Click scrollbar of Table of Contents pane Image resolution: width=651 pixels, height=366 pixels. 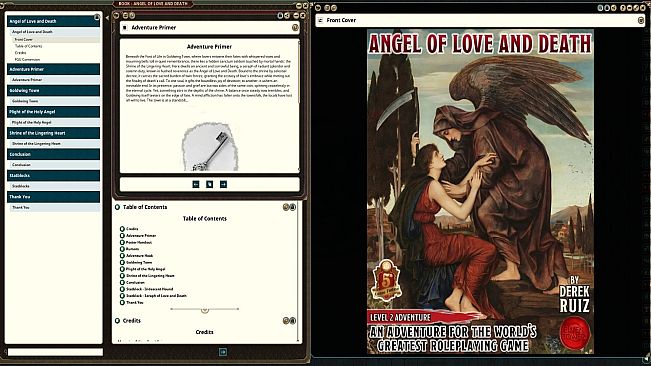click(x=298, y=272)
